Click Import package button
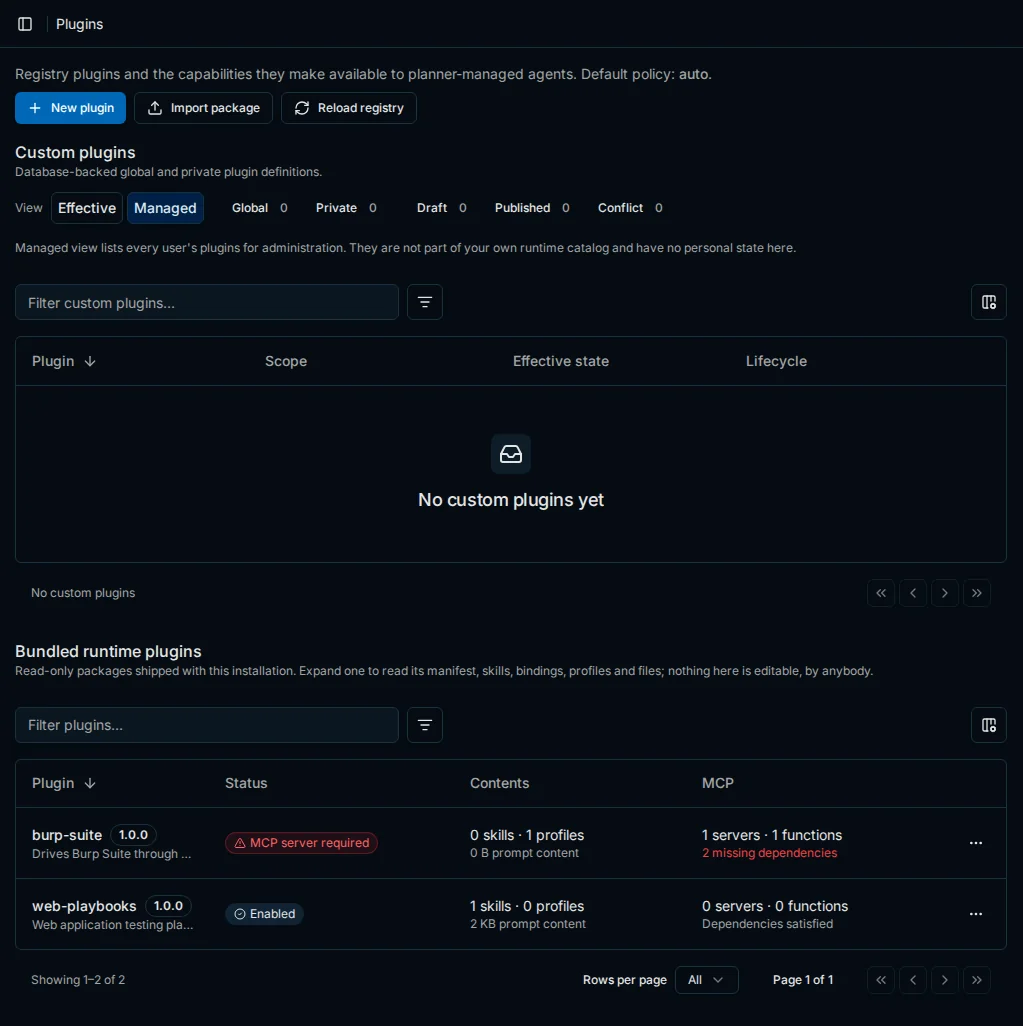The image size is (1023, 1026). click(x=204, y=108)
